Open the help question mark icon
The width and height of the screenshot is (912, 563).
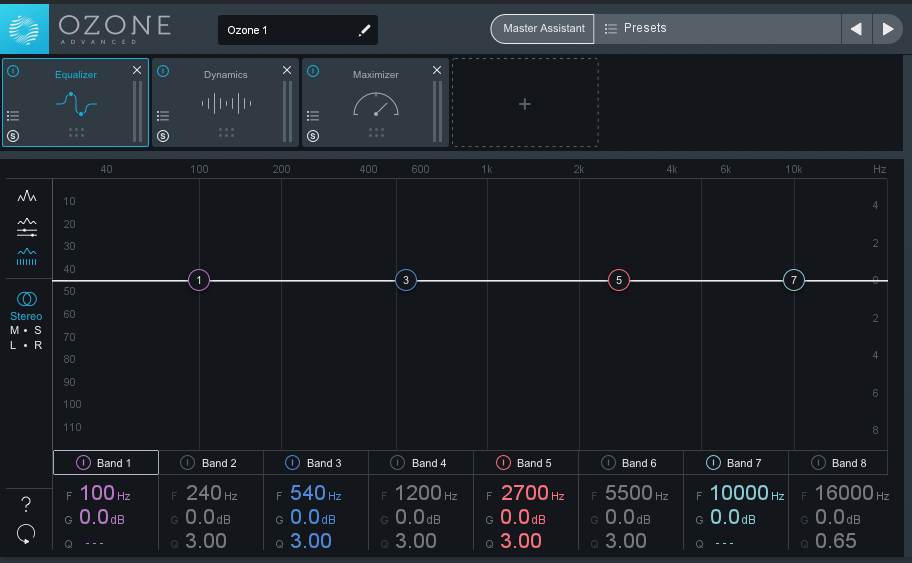(x=26, y=504)
